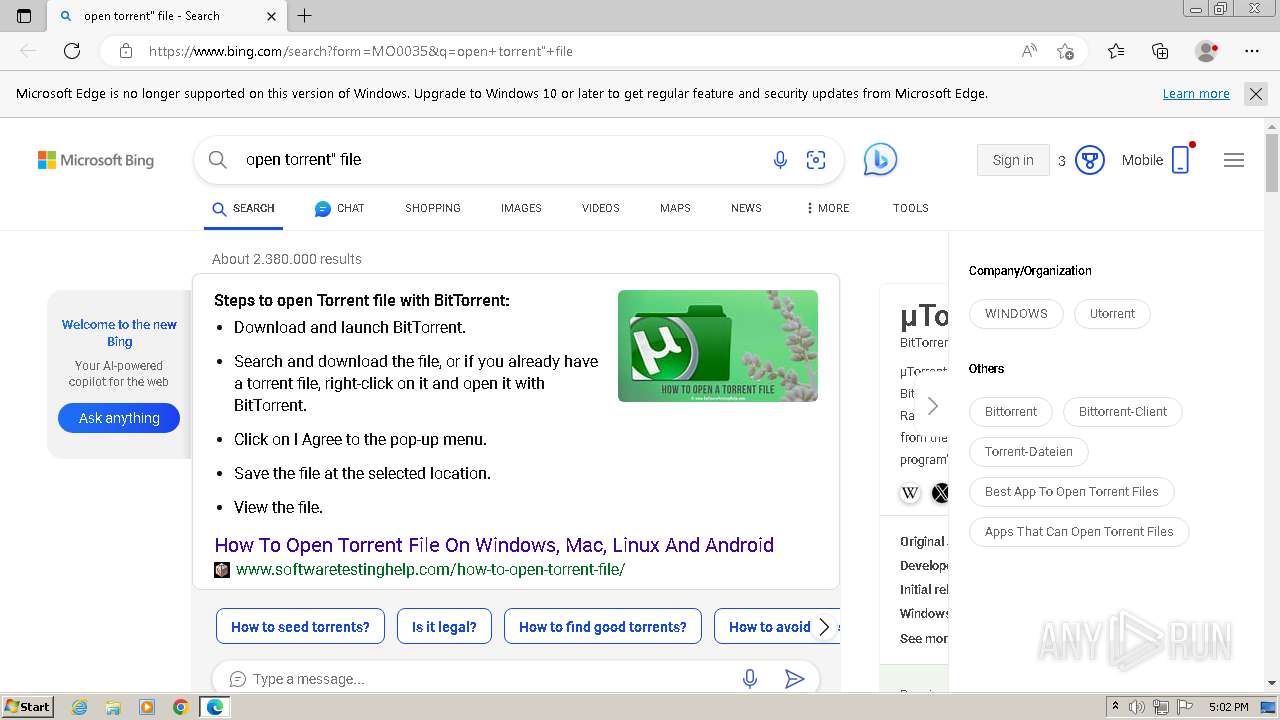Click the Bing search text field
Image resolution: width=1280 pixels, height=720 pixels.
500,159
